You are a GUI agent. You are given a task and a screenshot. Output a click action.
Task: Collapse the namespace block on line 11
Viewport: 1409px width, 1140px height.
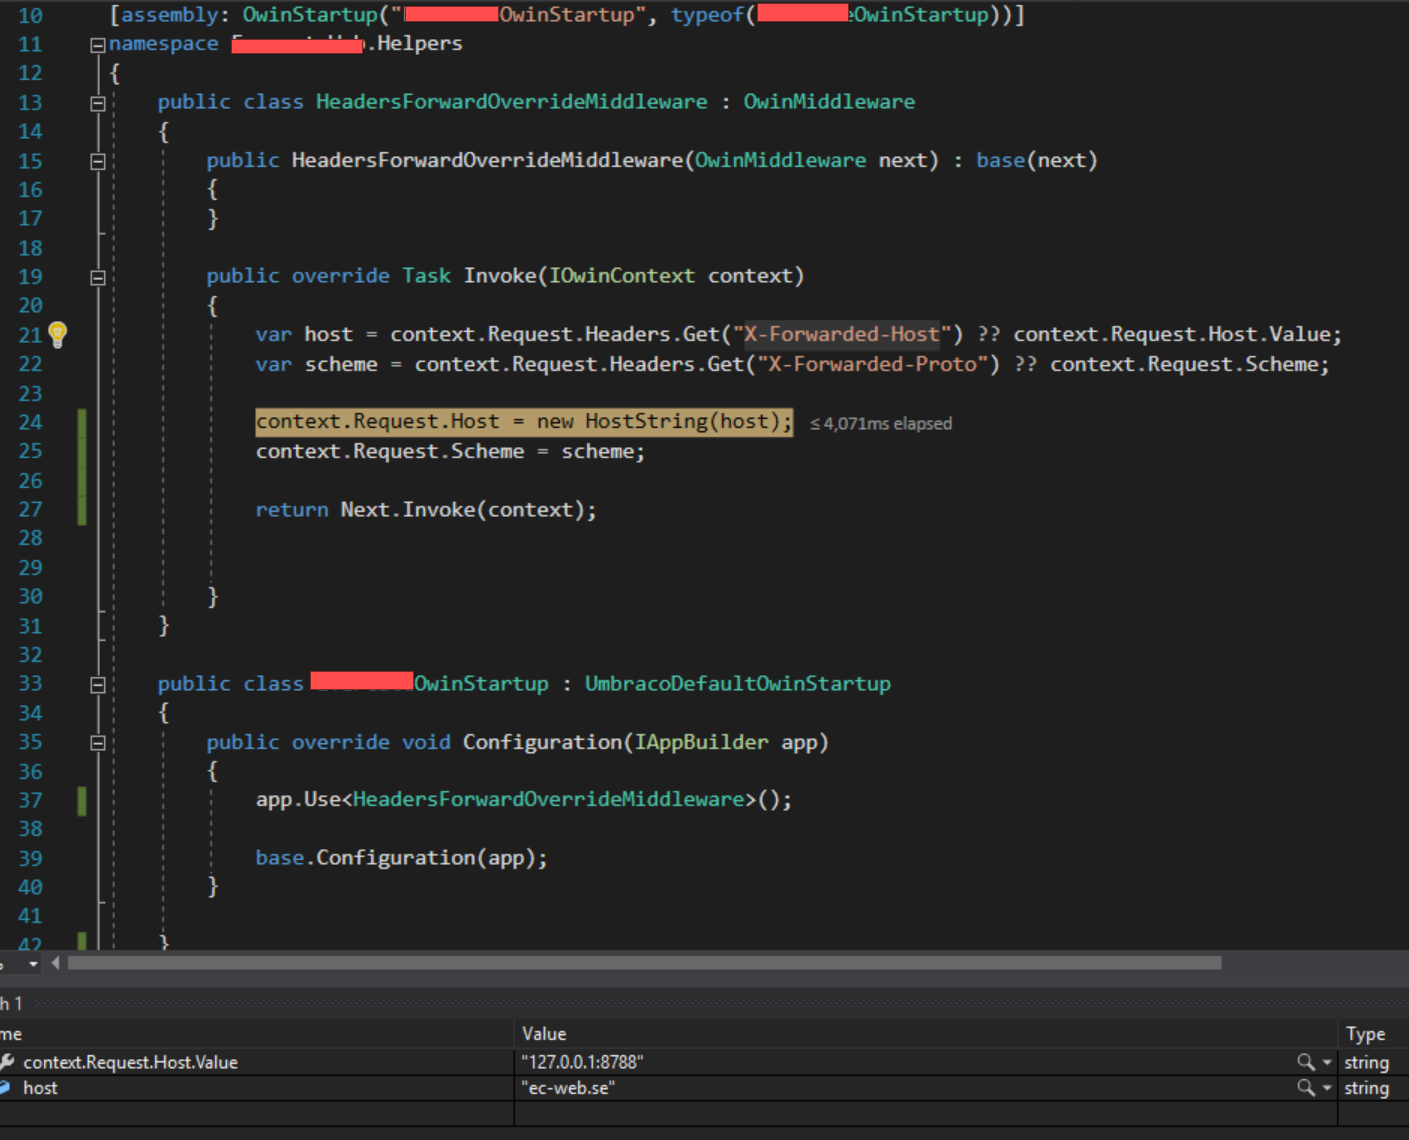coord(97,45)
